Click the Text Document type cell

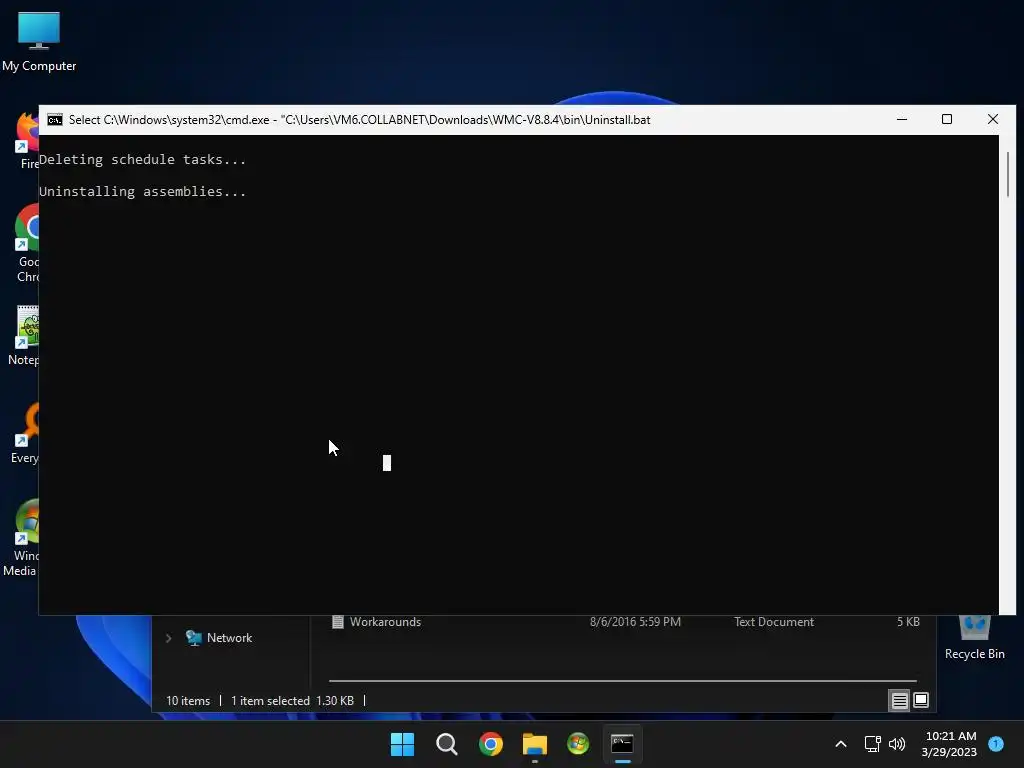coord(774,622)
